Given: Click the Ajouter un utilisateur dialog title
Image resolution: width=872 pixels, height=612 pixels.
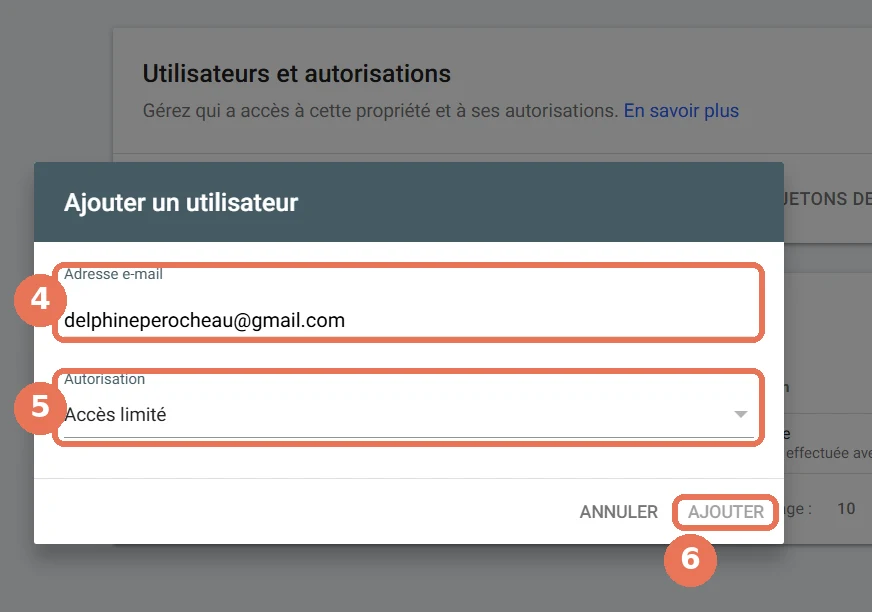Looking at the screenshot, I should click(x=181, y=203).
